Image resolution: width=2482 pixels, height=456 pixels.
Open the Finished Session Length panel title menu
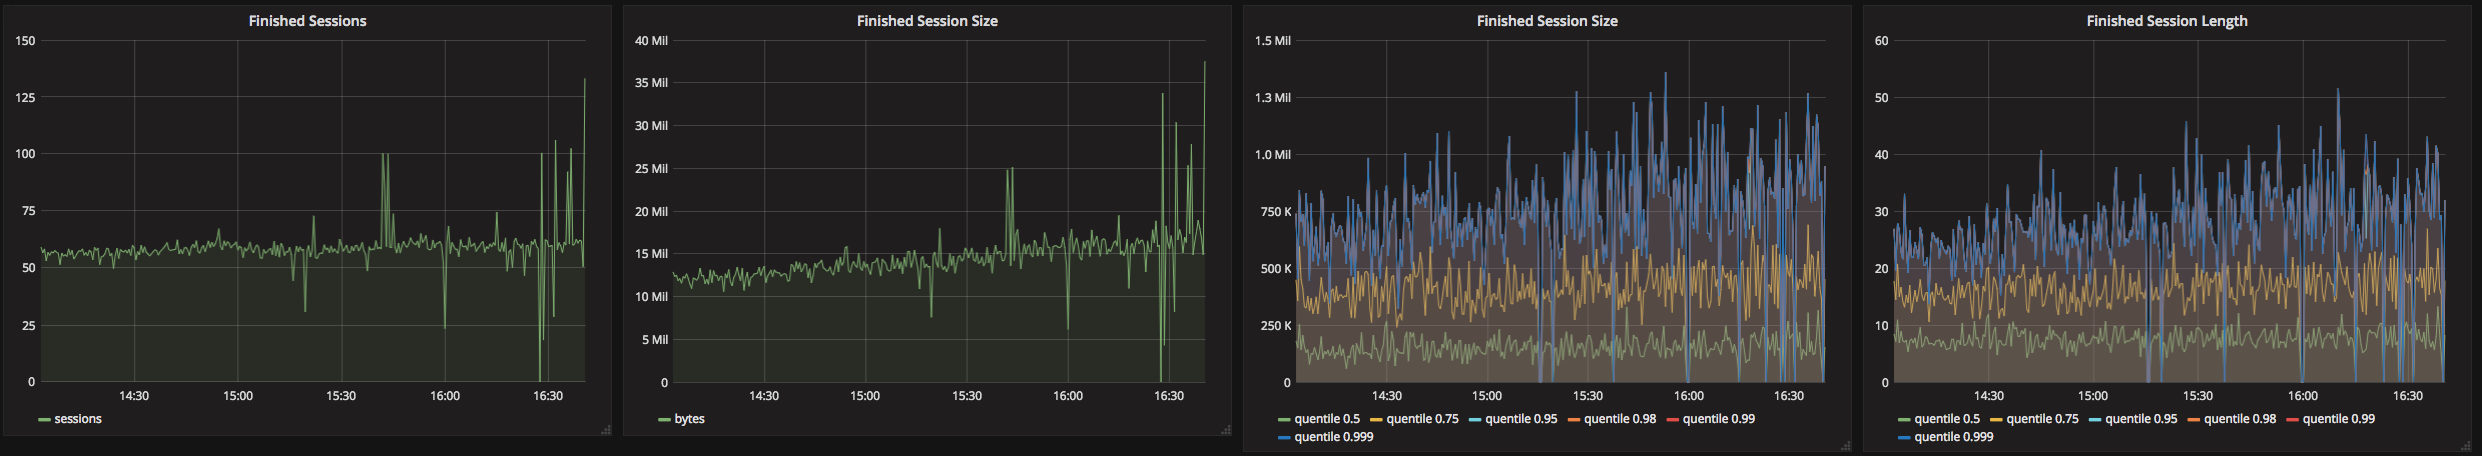2166,21
